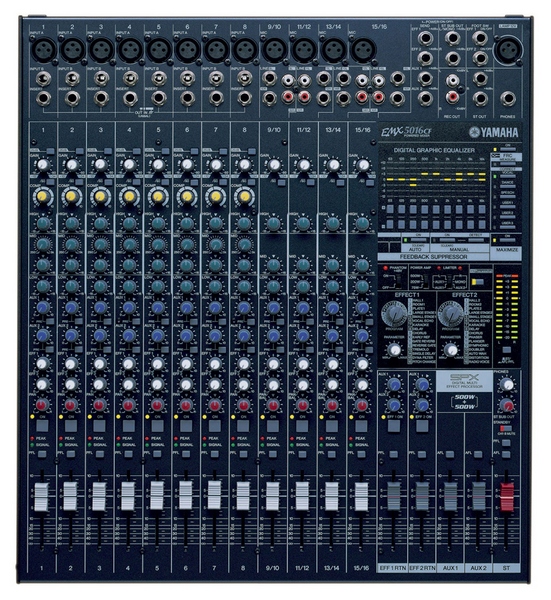Click channel 3 yellow COMP knob
Screen dimensions: 551x600
pyautogui.click(x=100, y=196)
